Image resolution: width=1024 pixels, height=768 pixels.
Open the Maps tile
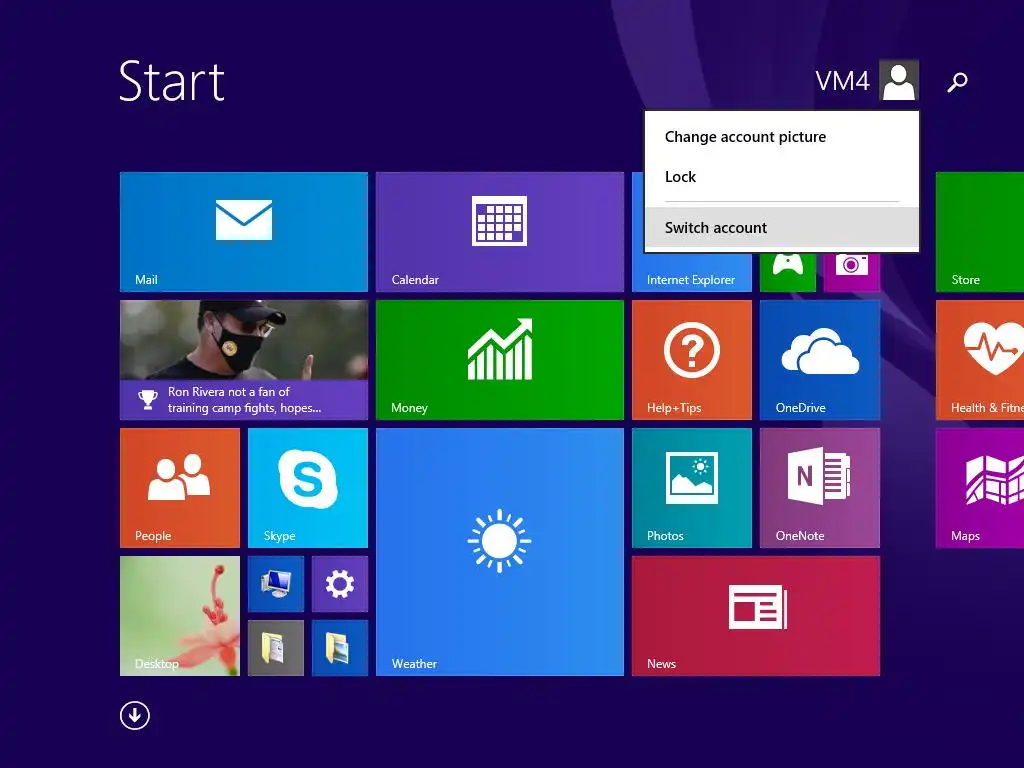(x=980, y=488)
